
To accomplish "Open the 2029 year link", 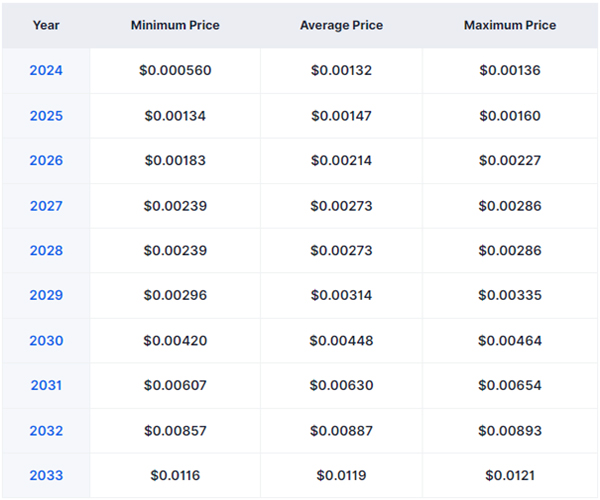I will 46,295.
